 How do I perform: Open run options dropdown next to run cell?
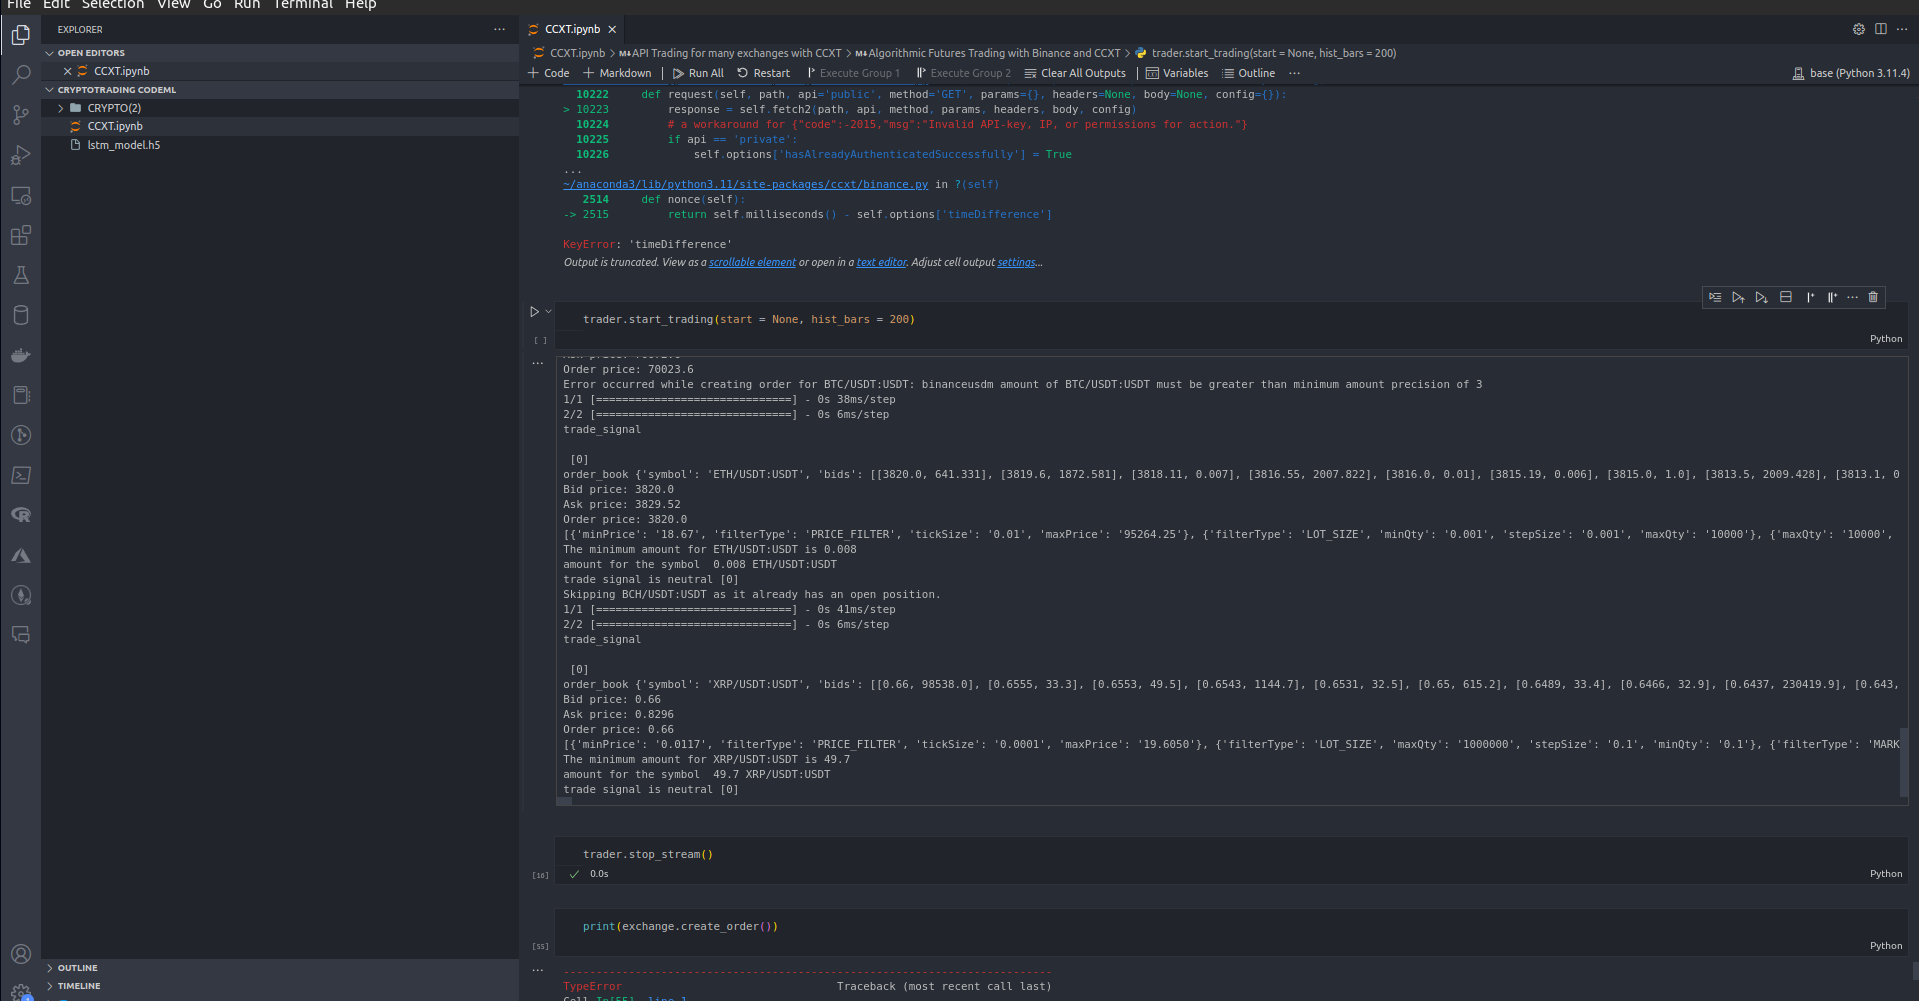[x=548, y=312]
